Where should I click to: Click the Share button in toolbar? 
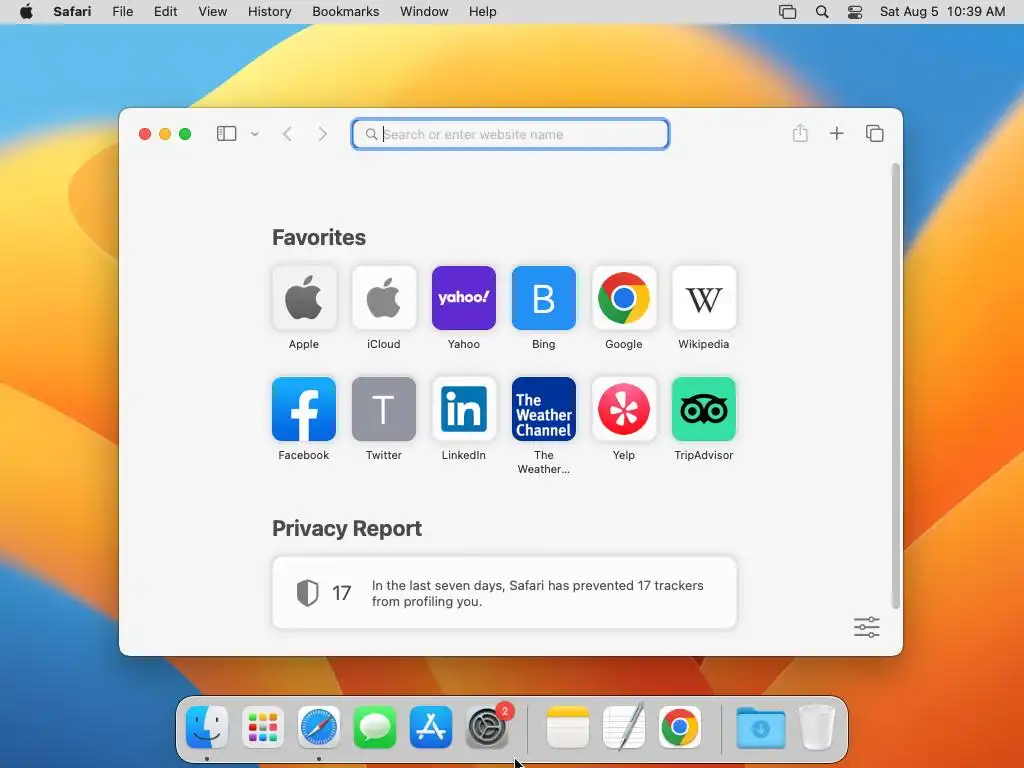click(800, 133)
